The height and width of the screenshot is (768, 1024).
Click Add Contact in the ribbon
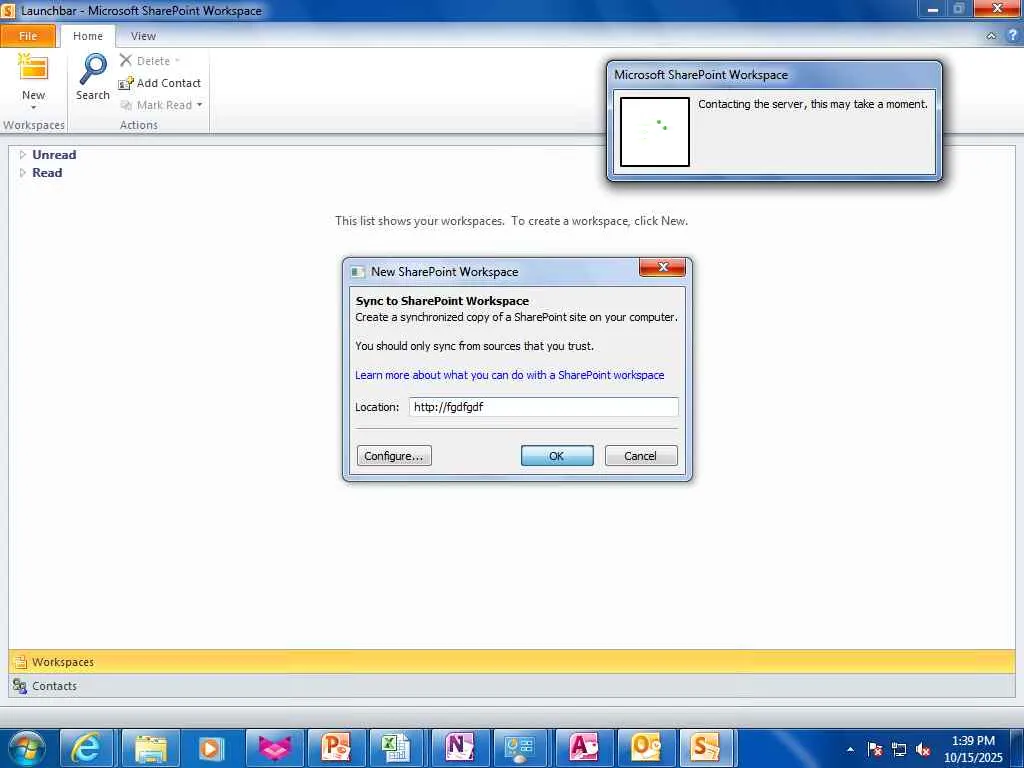(159, 83)
